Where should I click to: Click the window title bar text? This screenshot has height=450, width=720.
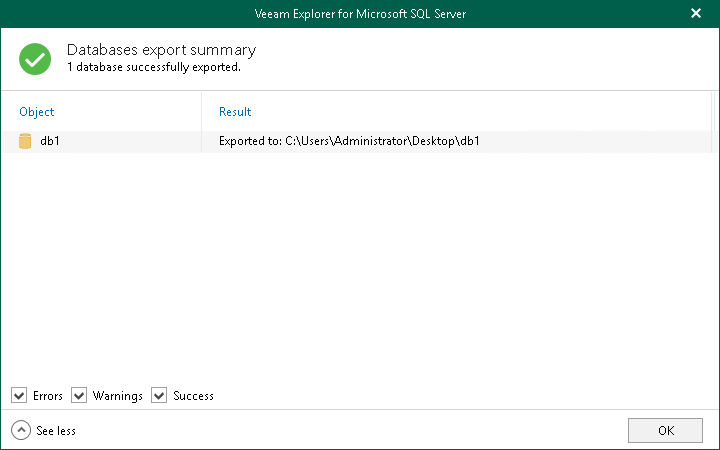(x=360, y=13)
